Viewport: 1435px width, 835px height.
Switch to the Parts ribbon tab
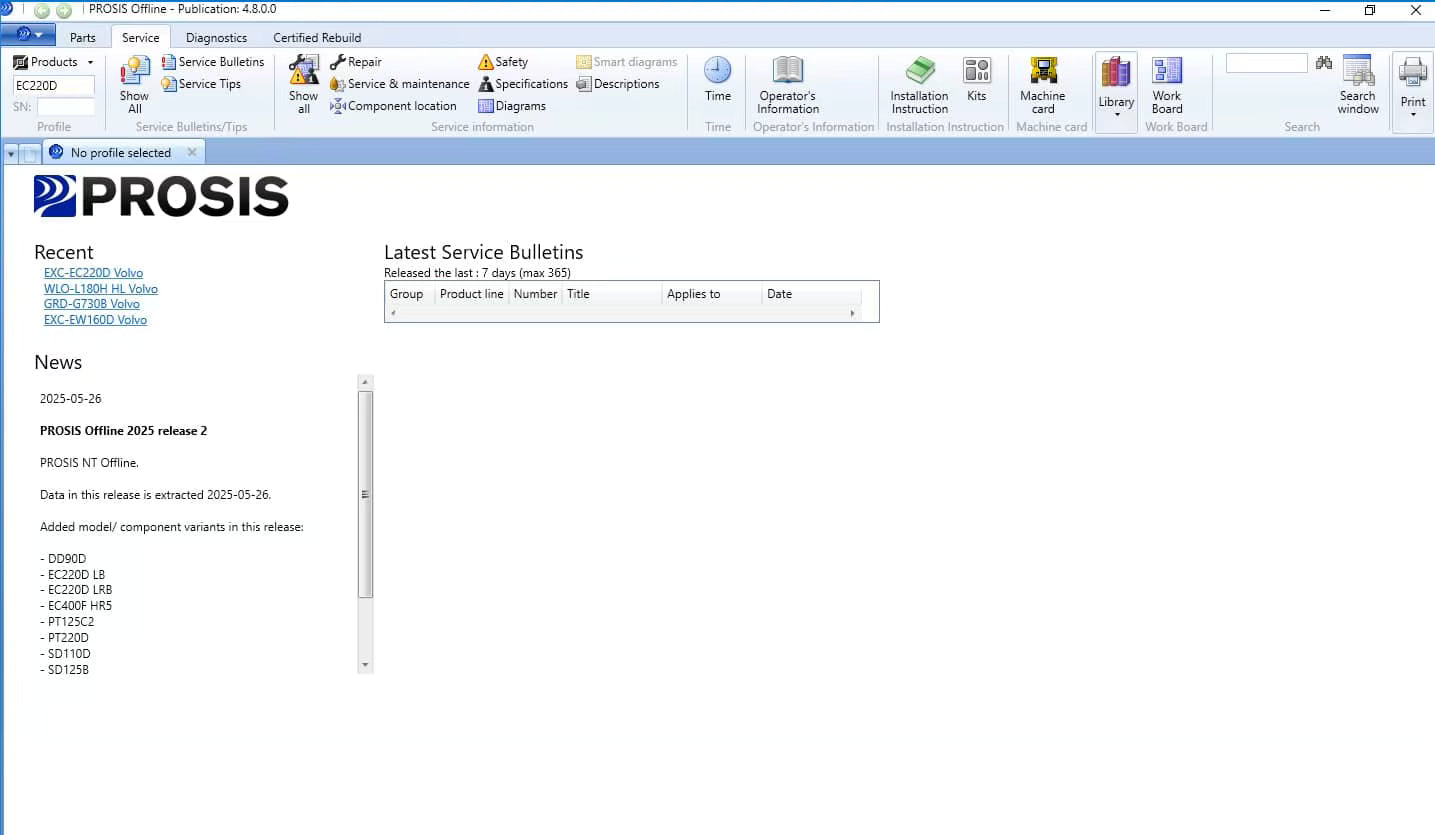83,38
